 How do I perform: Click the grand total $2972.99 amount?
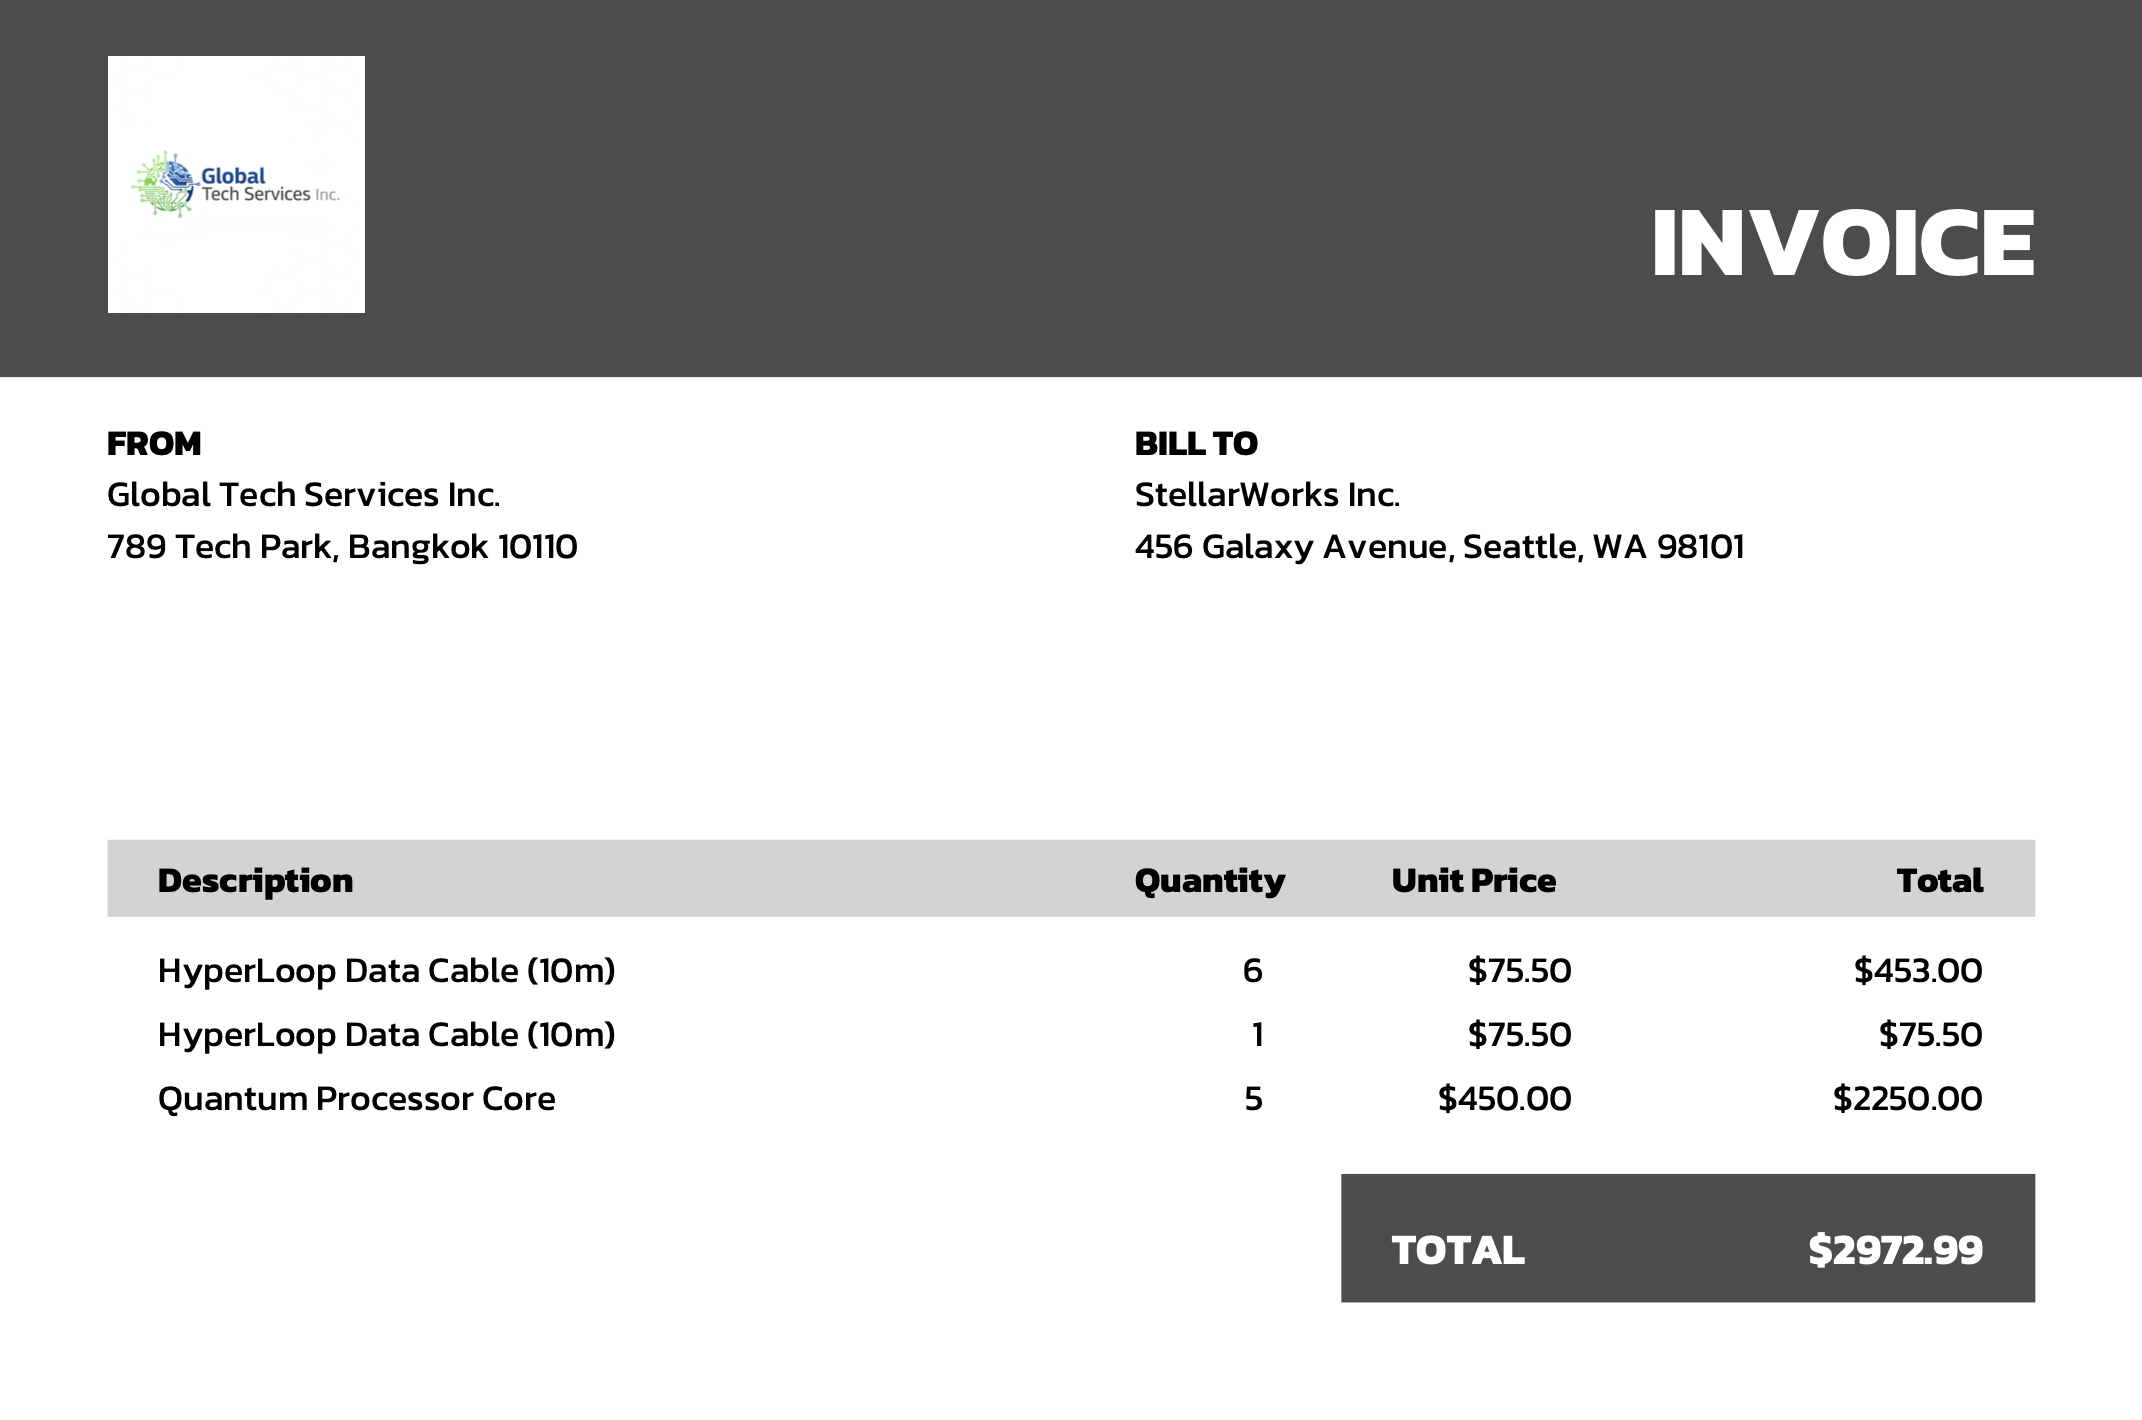[1894, 1249]
